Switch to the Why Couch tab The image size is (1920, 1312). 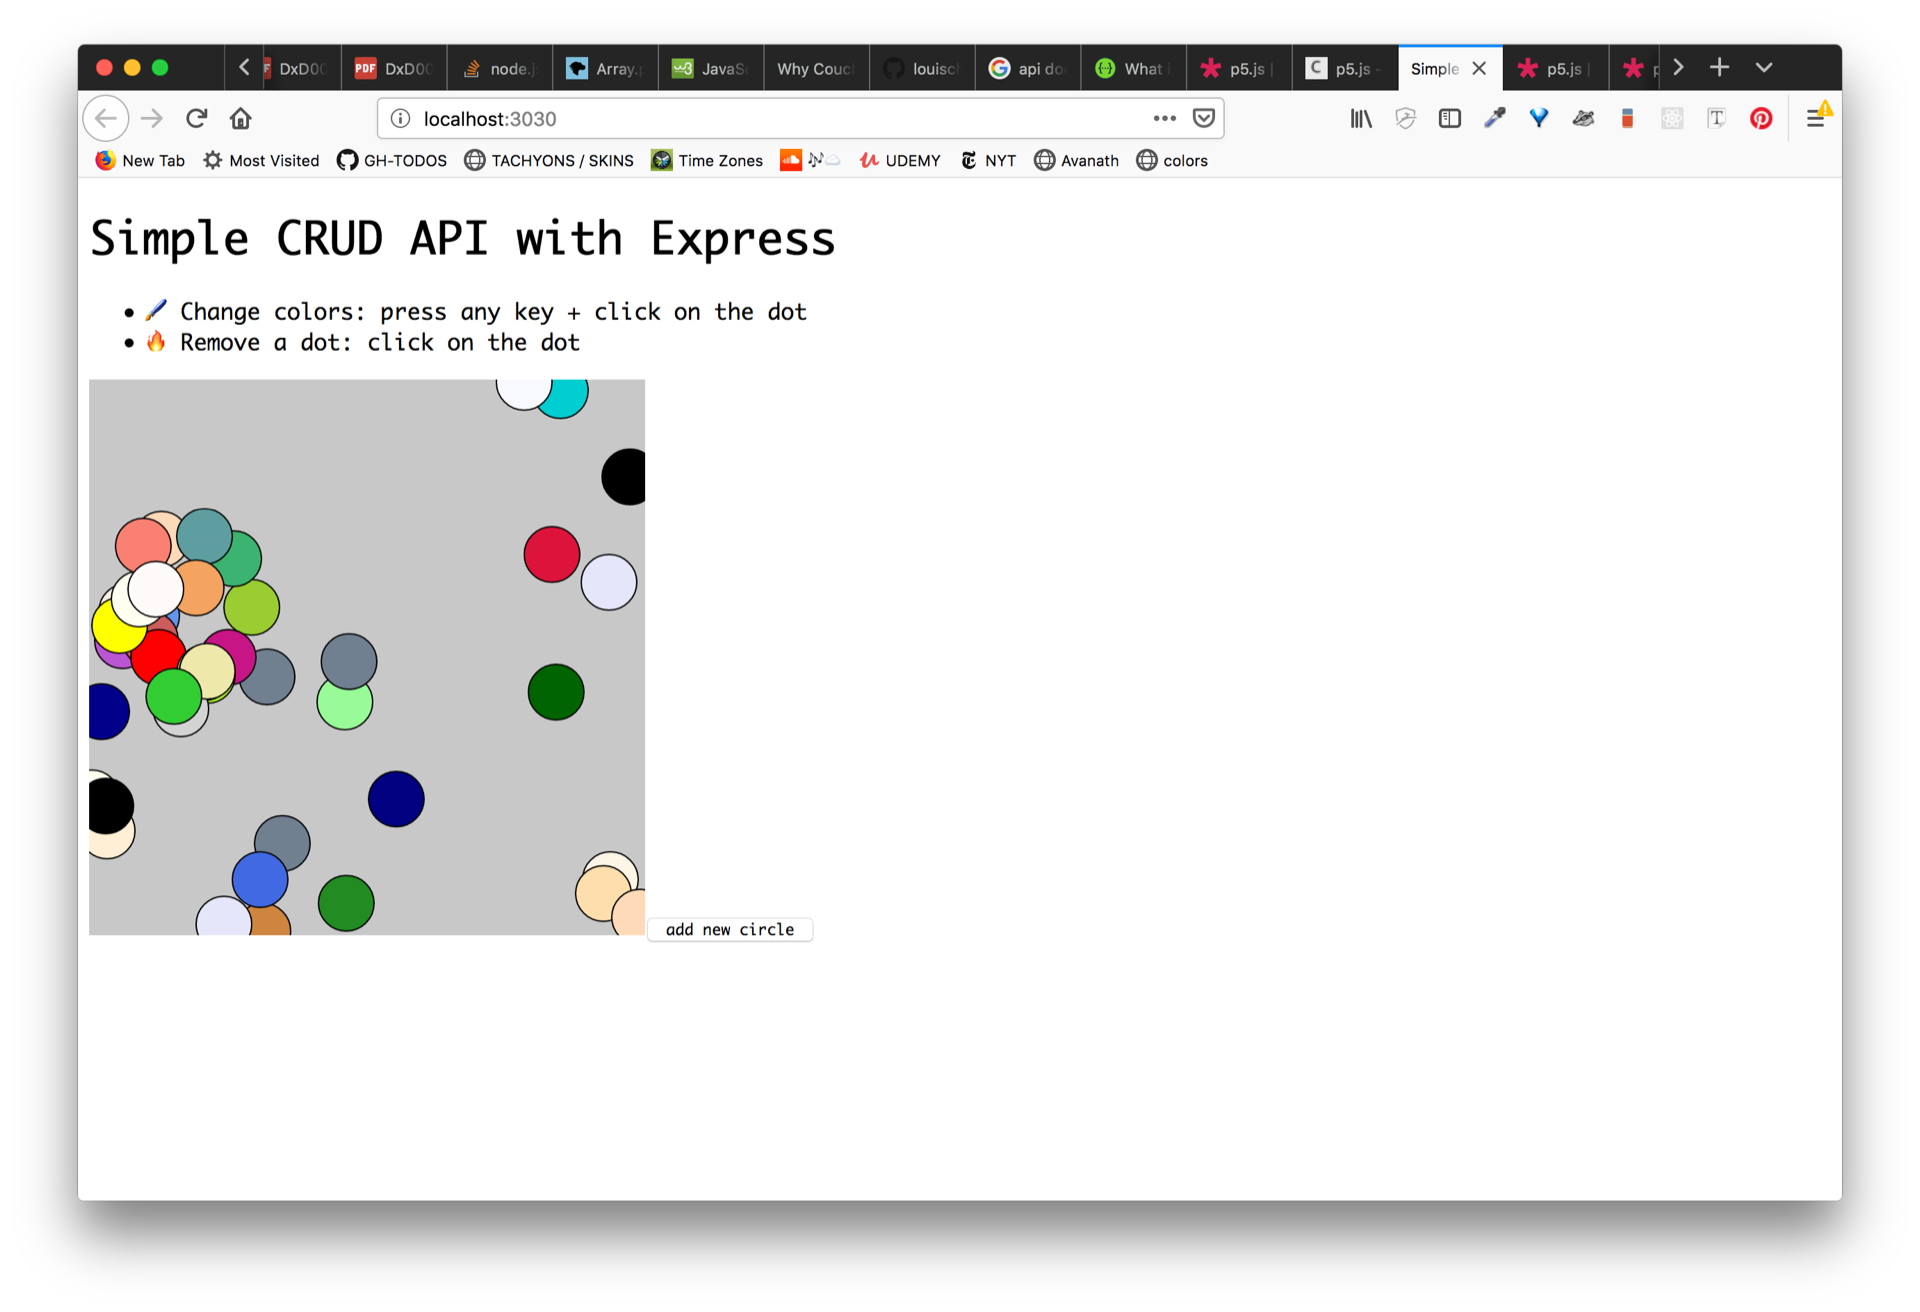tap(815, 69)
